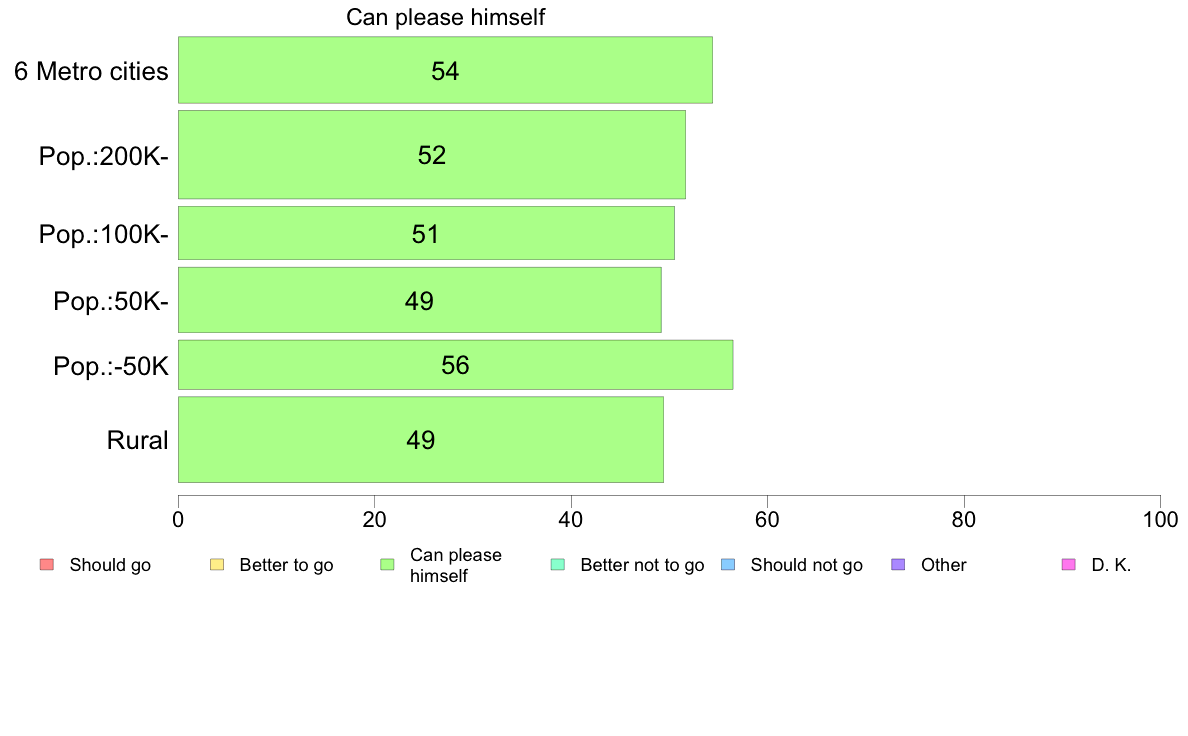
Task: Click the yellow Better to go swatch
Action: pyautogui.click(x=217, y=565)
